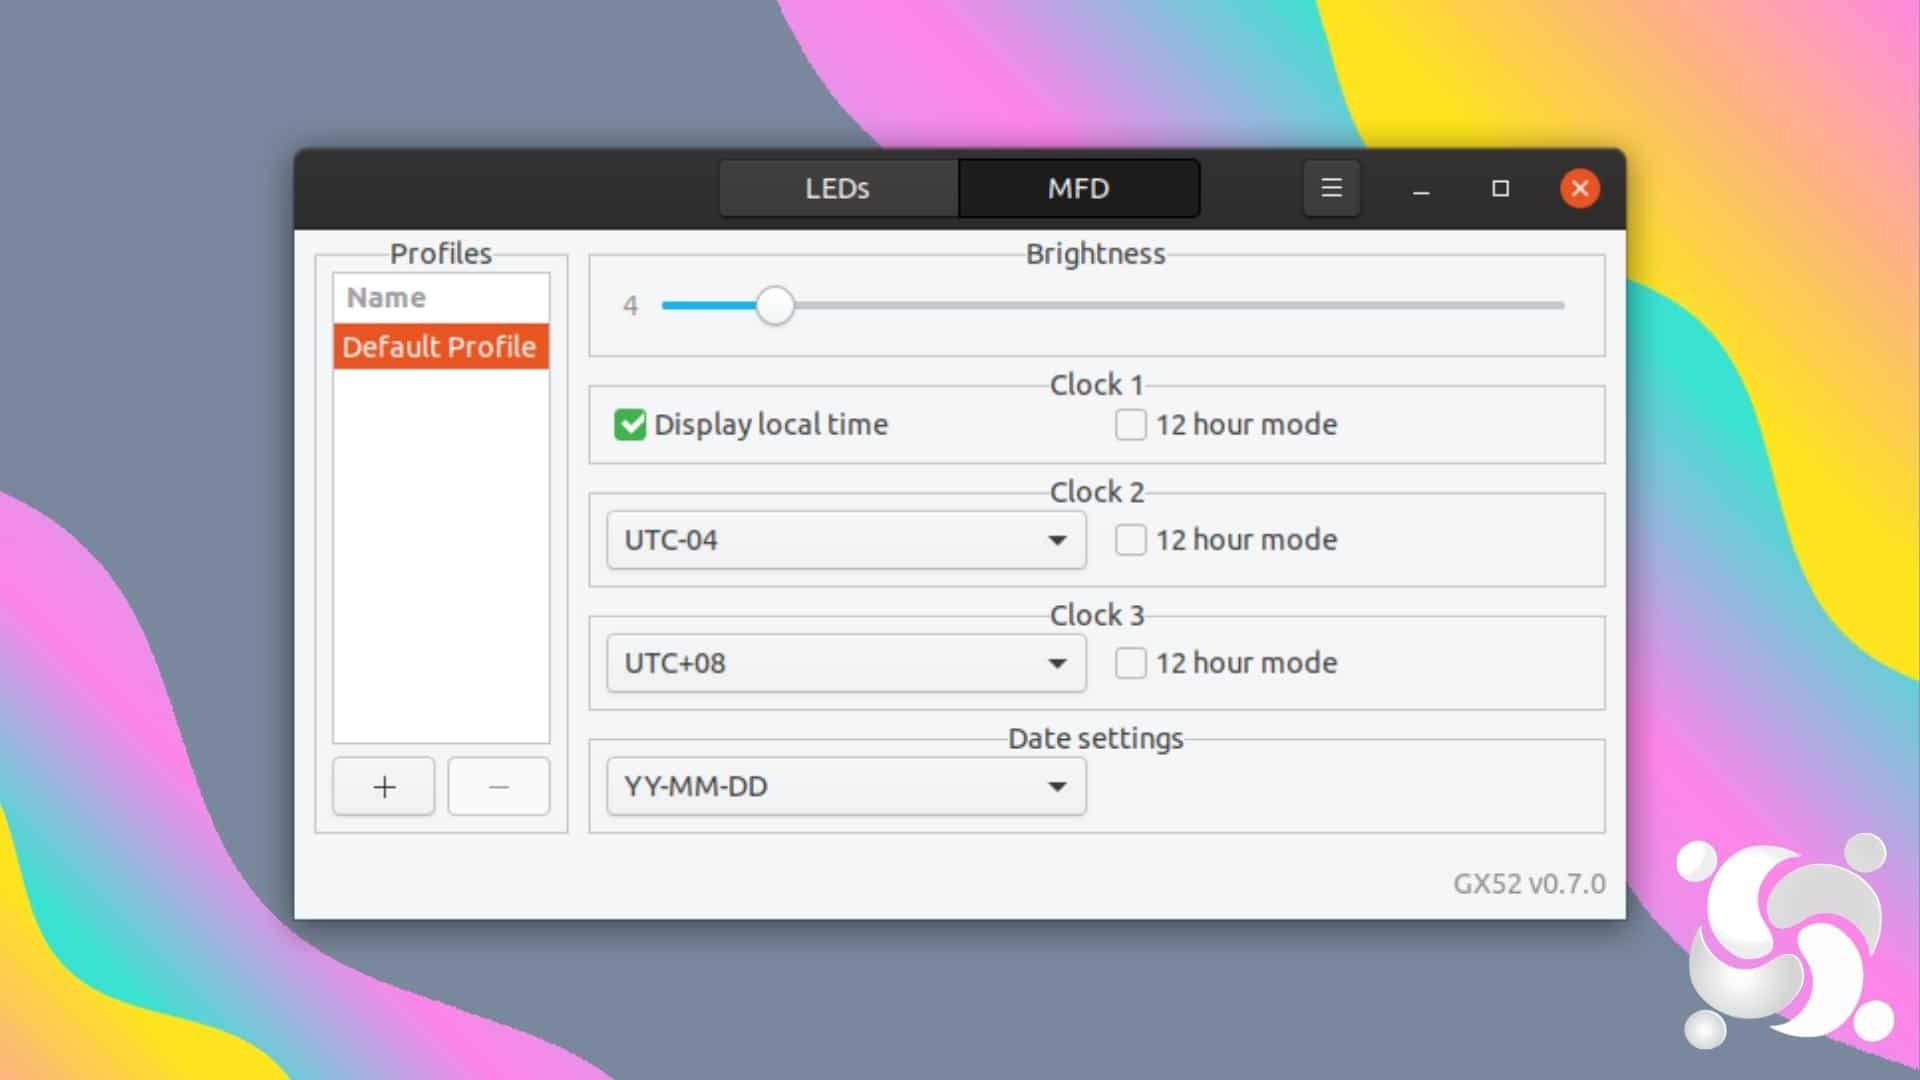The image size is (1920, 1080).
Task: Add a new profile with the plus button
Action: 384,787
